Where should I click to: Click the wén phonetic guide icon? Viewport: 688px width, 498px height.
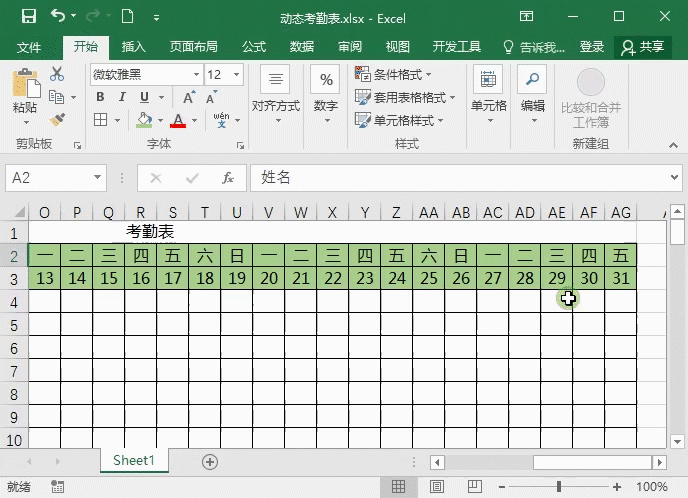222,120
